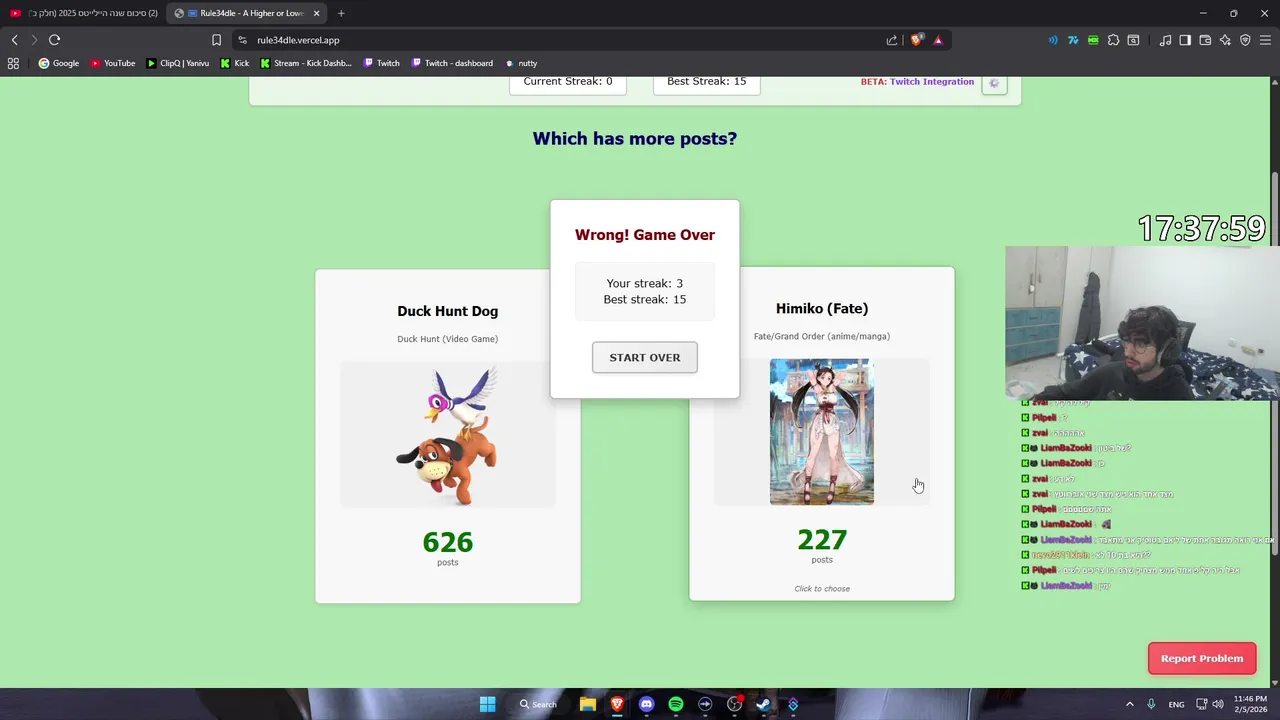Close the Rule34dle tab
The width and height of the screenshot is (1280, 720).
pyautogui.click(x=317, y=13)
